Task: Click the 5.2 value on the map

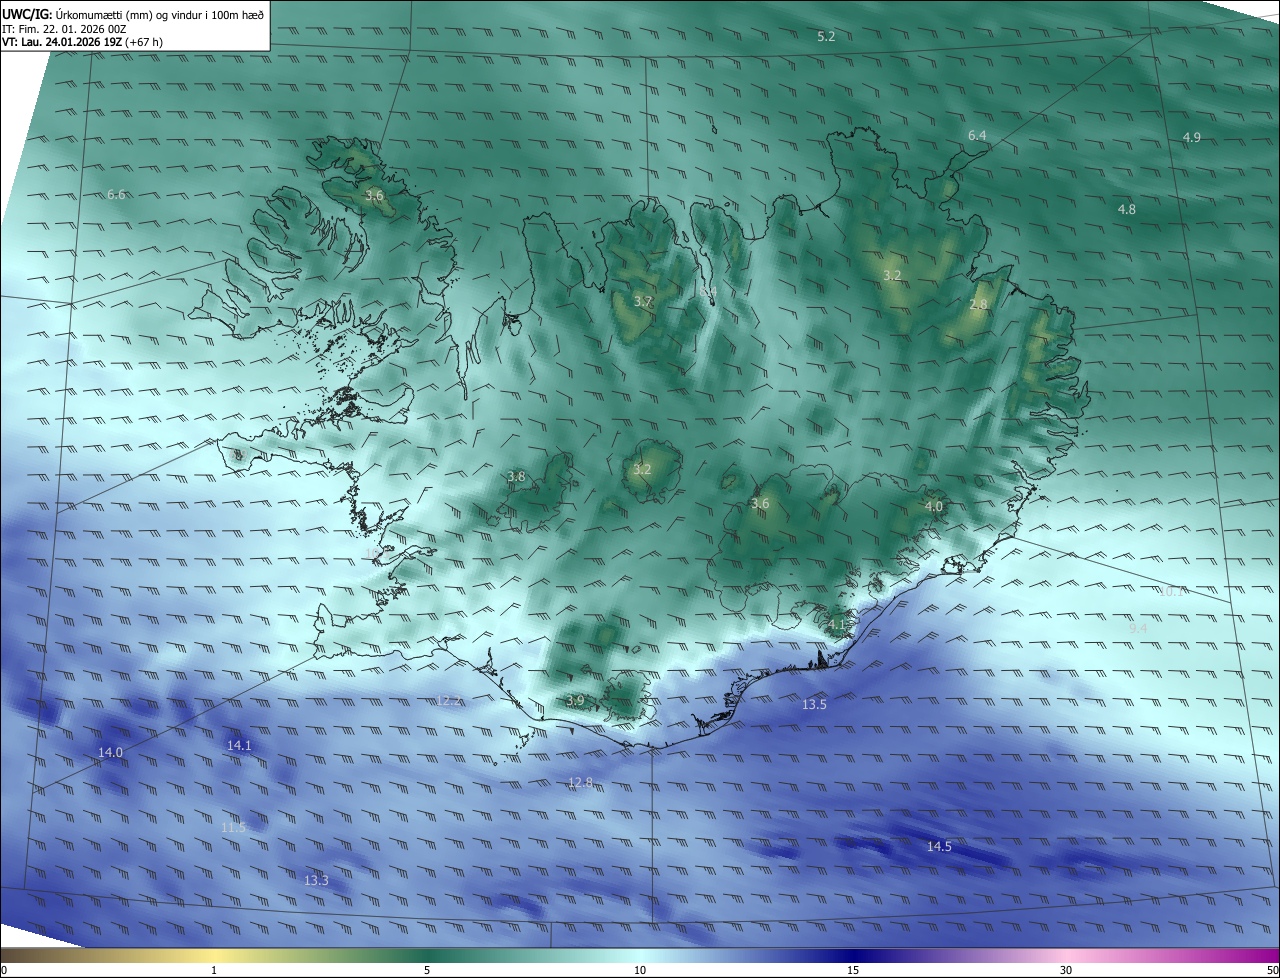Action: [826, 37]
